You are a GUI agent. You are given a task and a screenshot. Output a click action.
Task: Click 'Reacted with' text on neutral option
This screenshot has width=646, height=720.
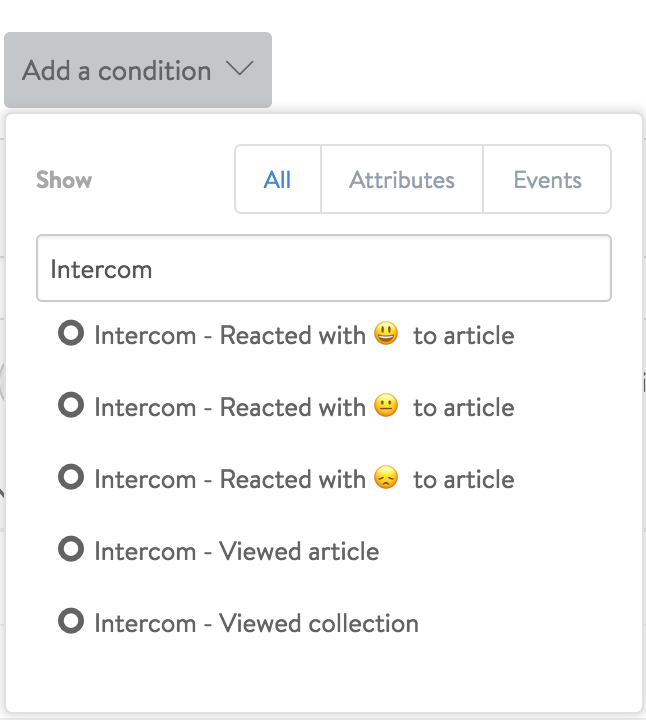292,407
